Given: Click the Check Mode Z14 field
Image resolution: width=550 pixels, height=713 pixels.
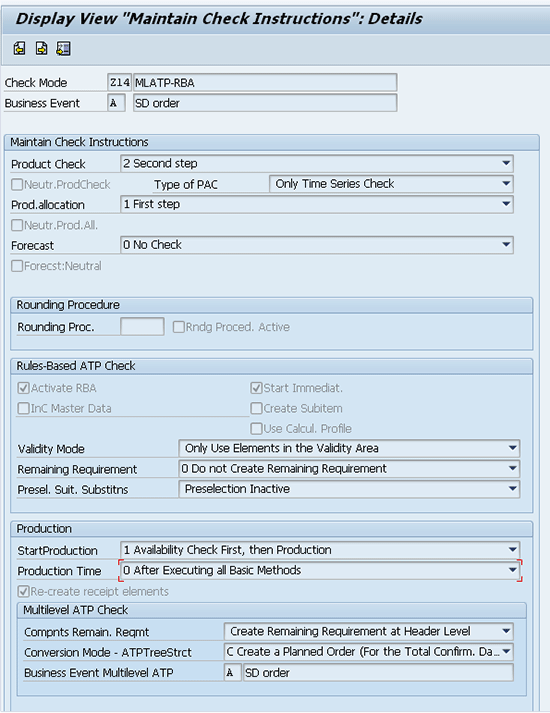Looking at the screenshot, I should 120,82.
